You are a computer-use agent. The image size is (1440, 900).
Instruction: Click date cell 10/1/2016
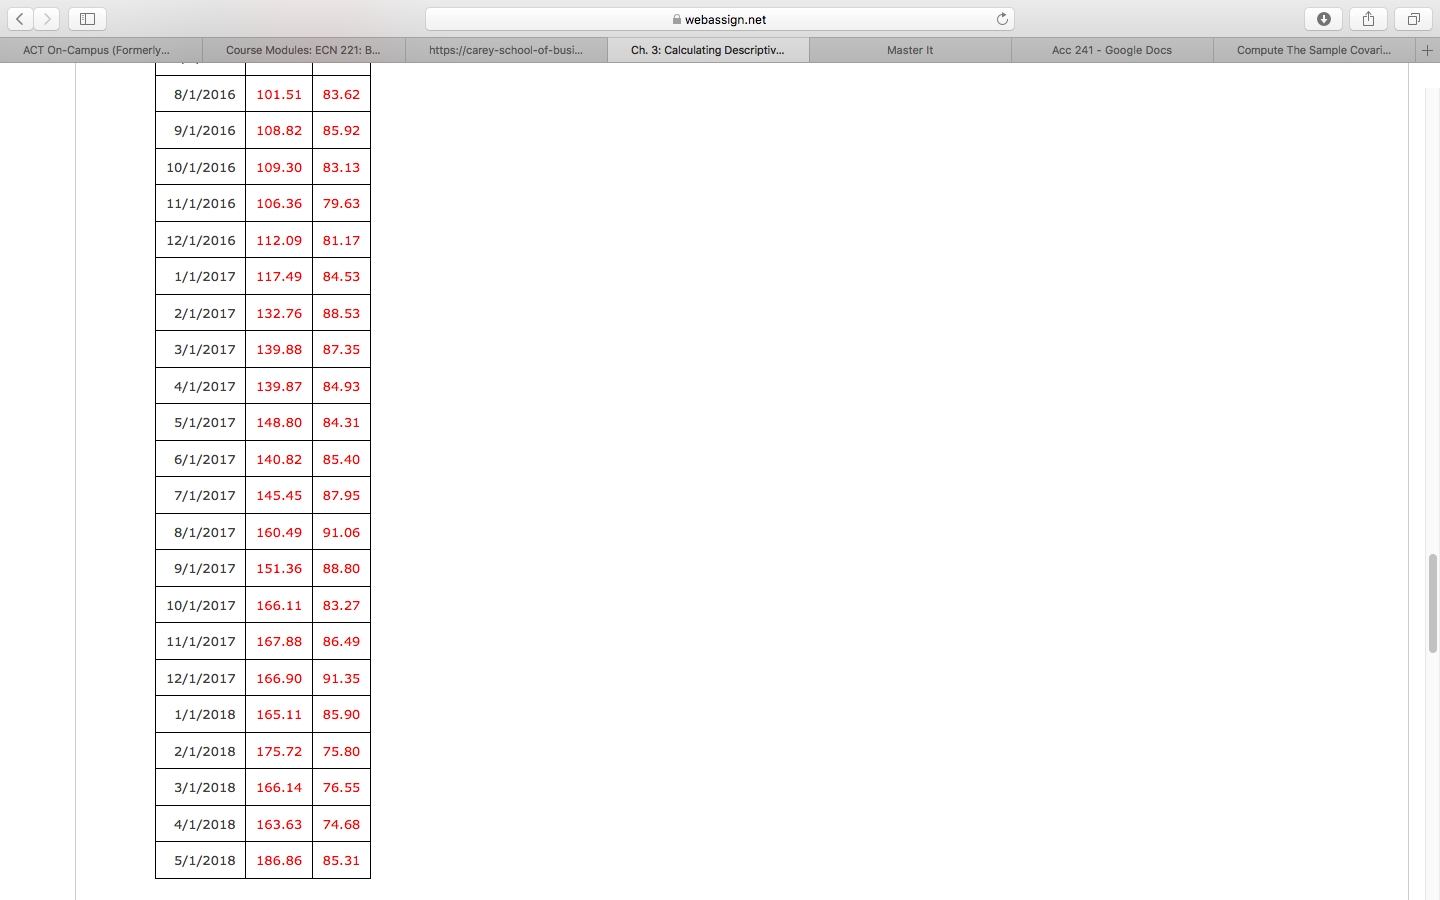click(201, 167)
